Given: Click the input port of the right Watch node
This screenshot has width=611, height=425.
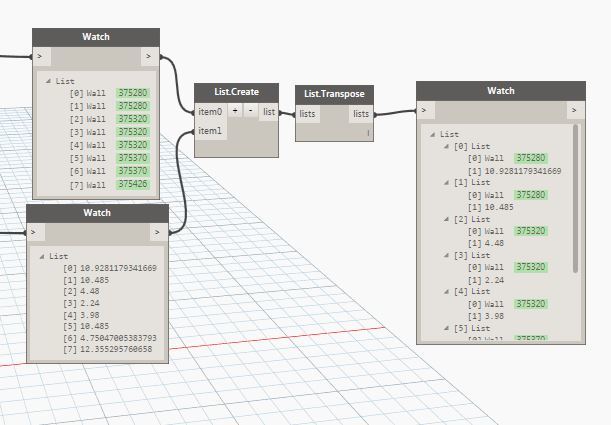Looking at the screenshot, I should 423,110.
